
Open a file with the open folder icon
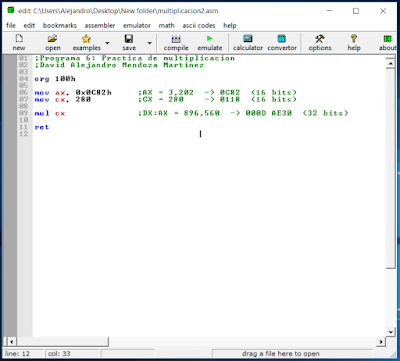click(x=52, y=43)
